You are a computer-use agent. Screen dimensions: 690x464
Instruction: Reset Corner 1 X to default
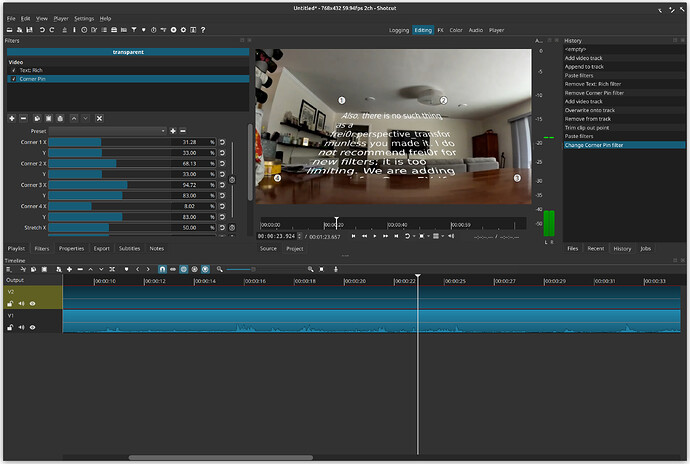[221, 142]
